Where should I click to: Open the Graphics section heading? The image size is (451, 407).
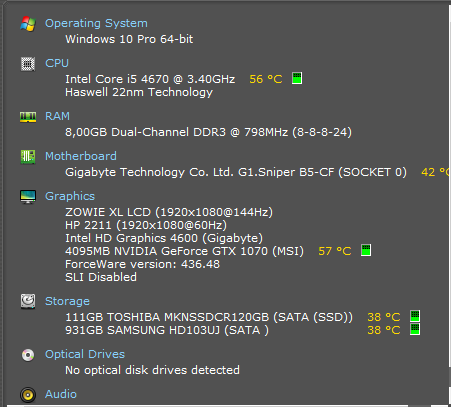point(70,196)
